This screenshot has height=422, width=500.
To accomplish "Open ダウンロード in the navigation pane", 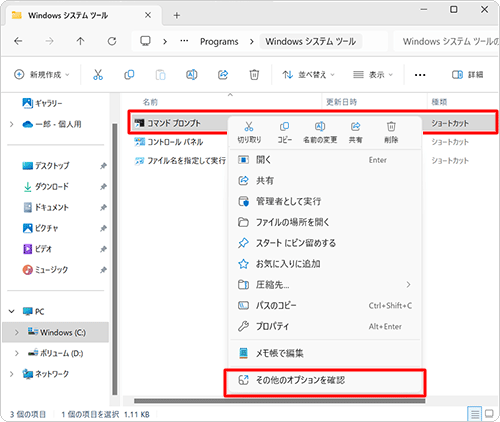I will (46, 187).
